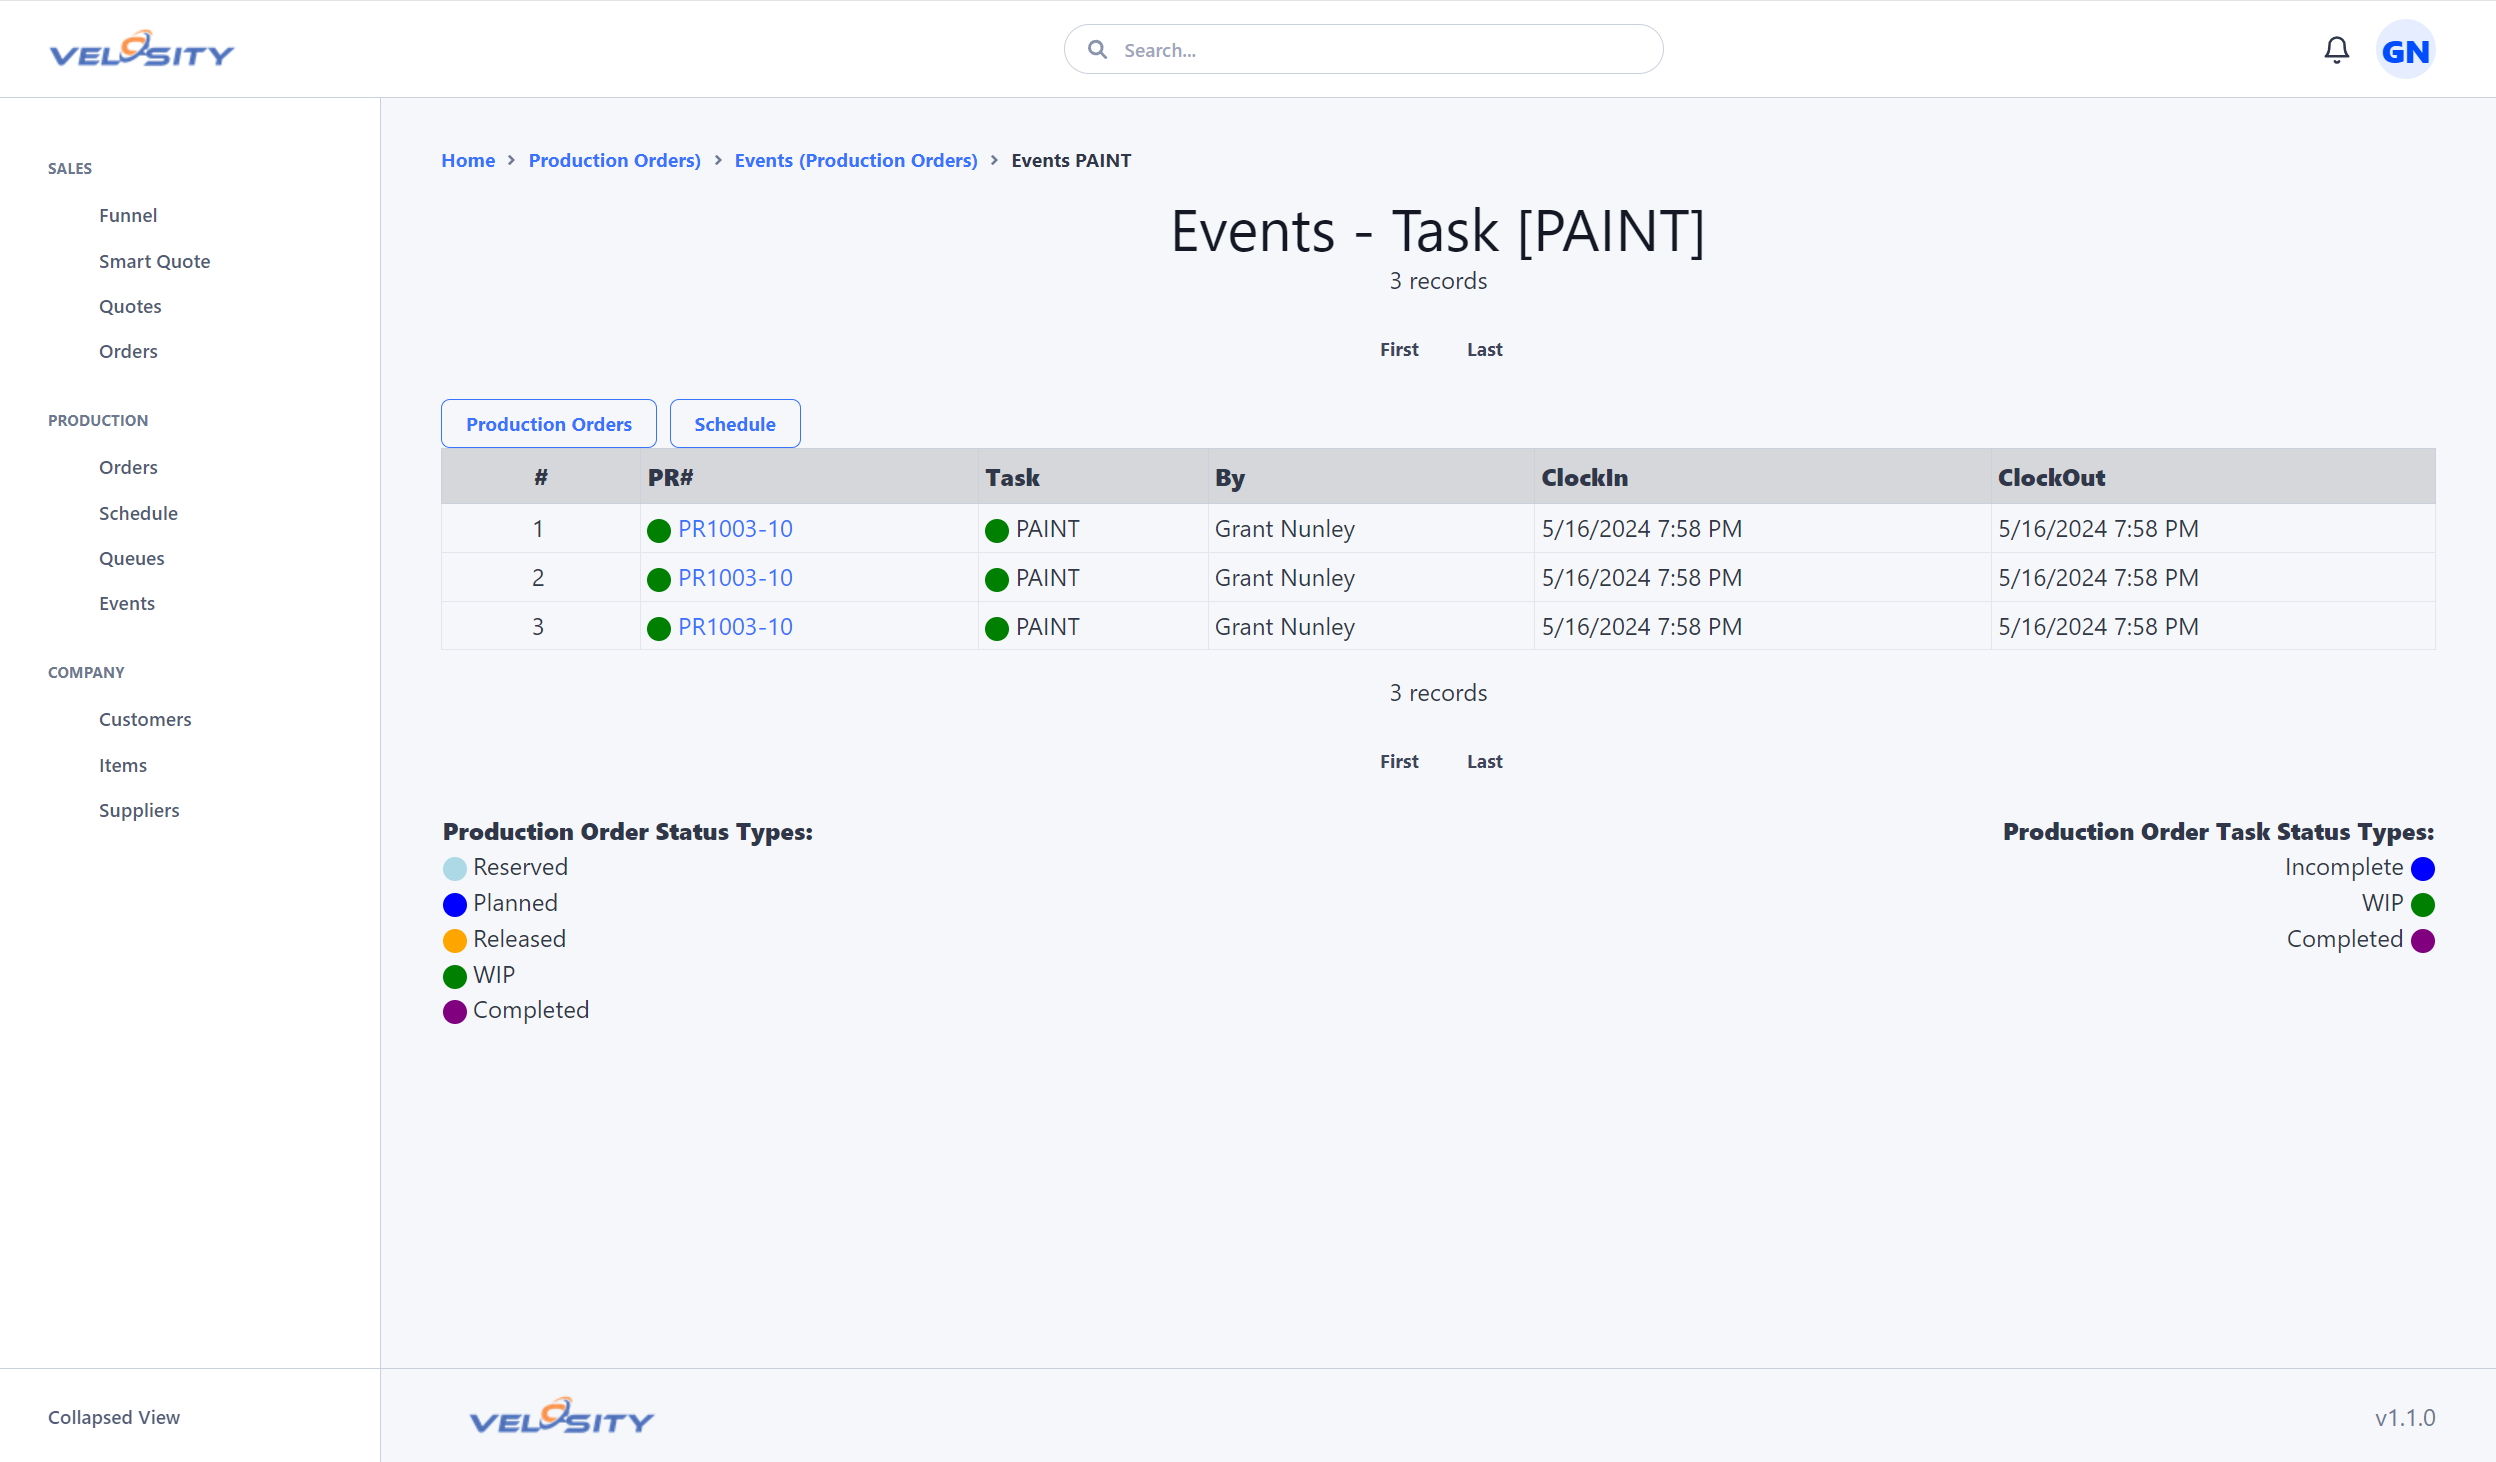Click Last pagination link below table

click(1484, 761)
